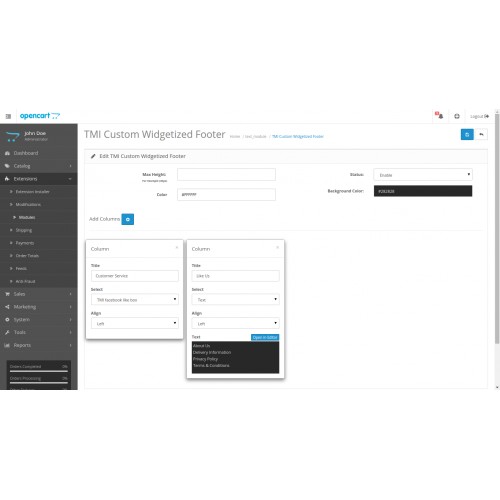Screen dimensions: 500x500
Task: Open the Sales sidebar menu
Action: pyautogui.click(x=39, y=294)
